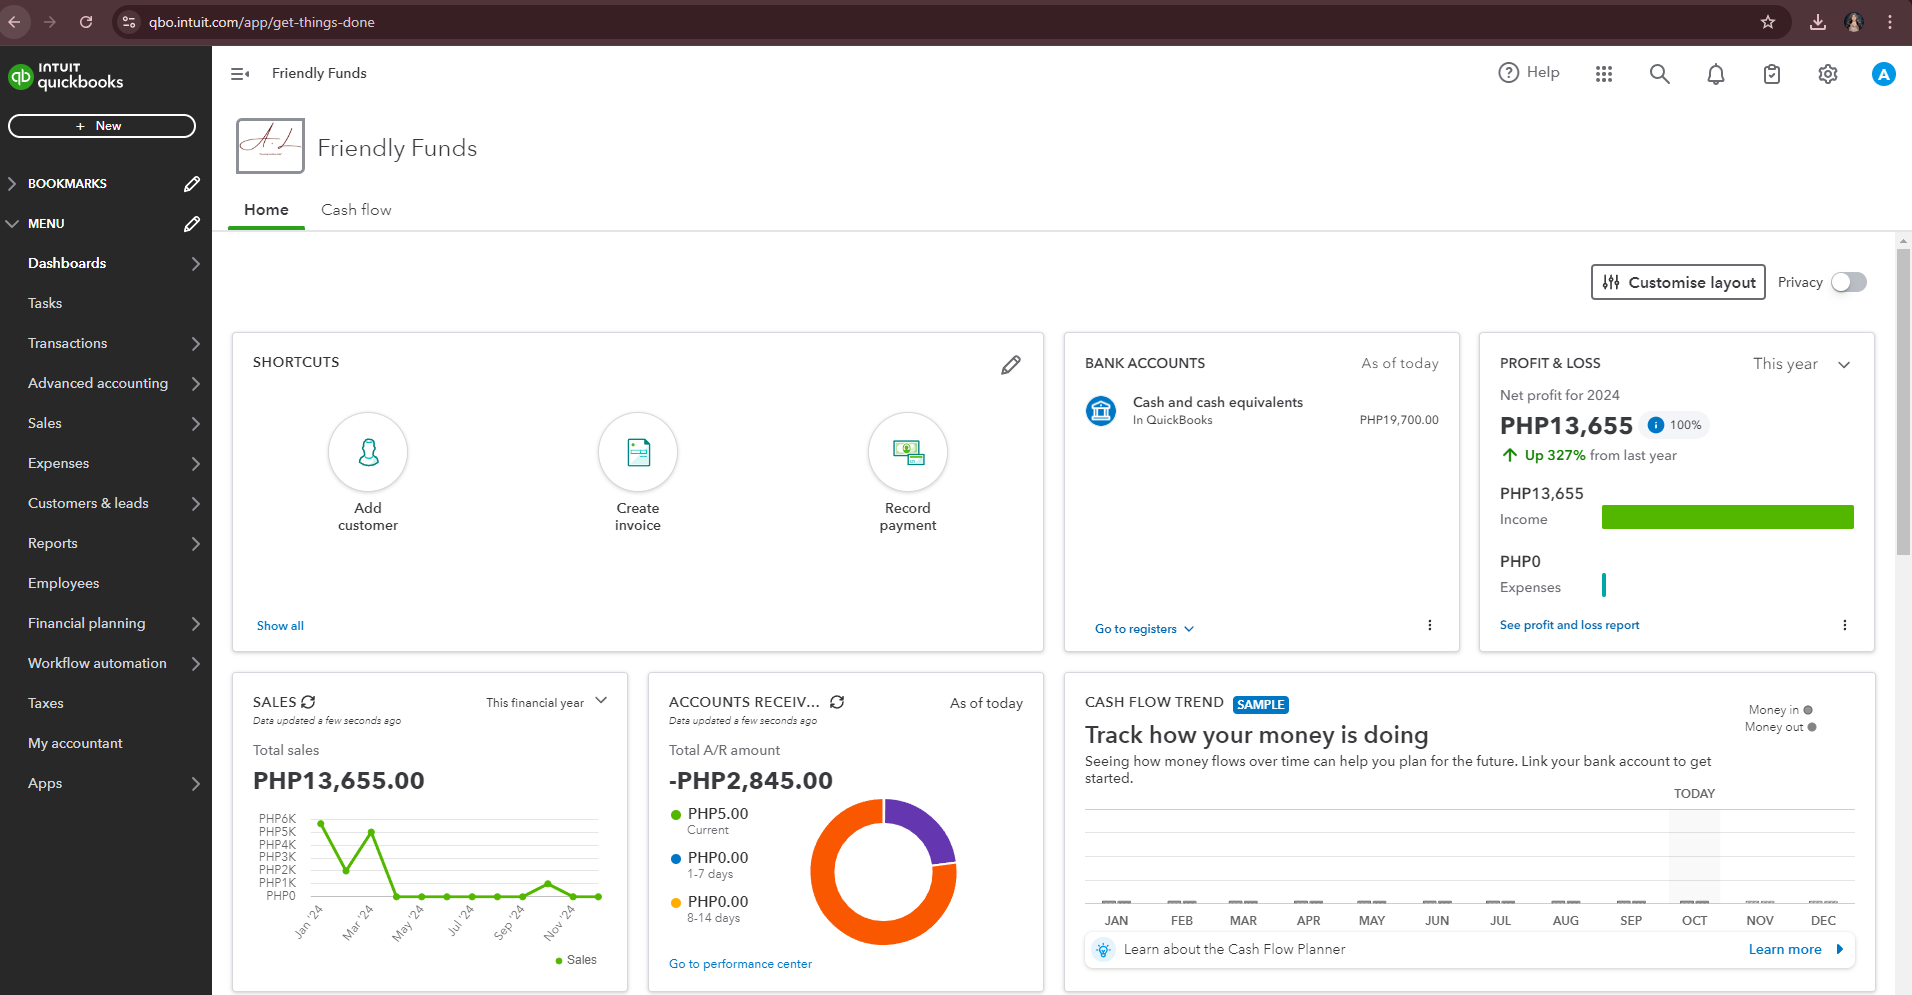Click the page vertical scrollbar
This screenshot has width=1912, height=995.
click(x=1903, y=400)
